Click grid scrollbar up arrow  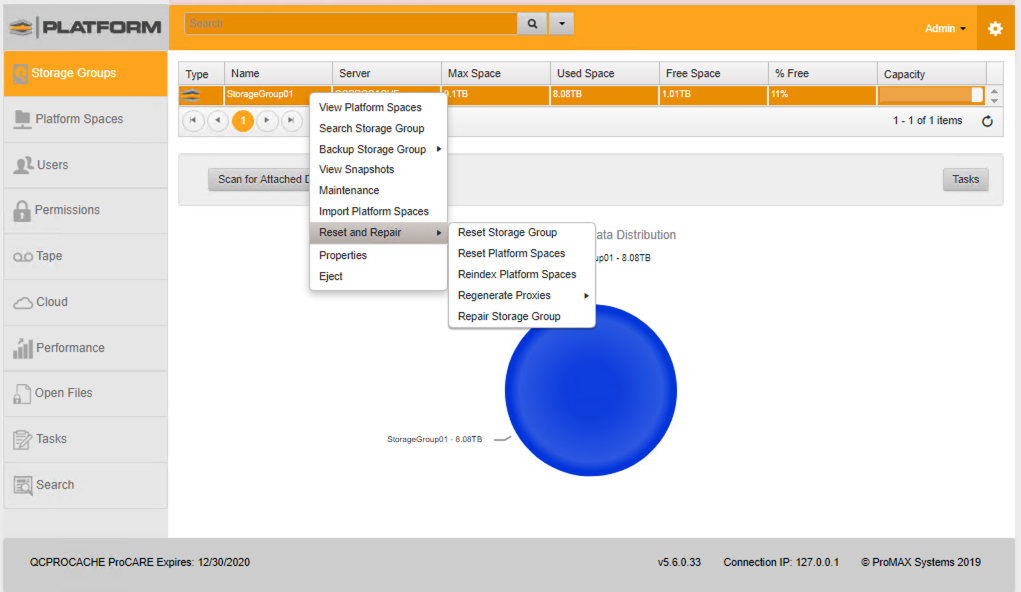pyautogui.click(x=994, y=92)
